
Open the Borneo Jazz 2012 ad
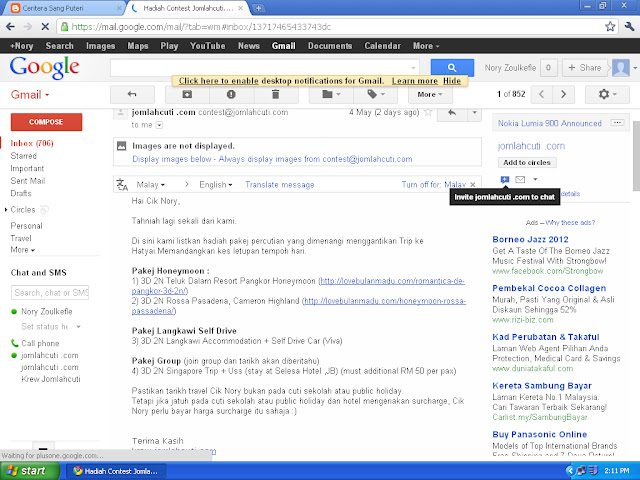click(530, 240)
